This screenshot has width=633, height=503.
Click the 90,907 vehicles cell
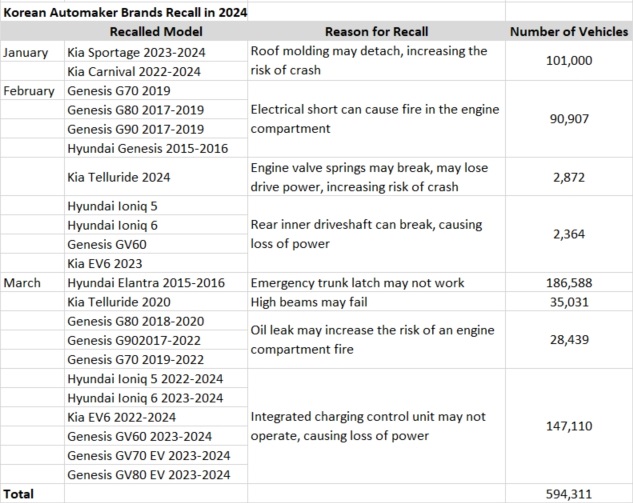(568, 119)
